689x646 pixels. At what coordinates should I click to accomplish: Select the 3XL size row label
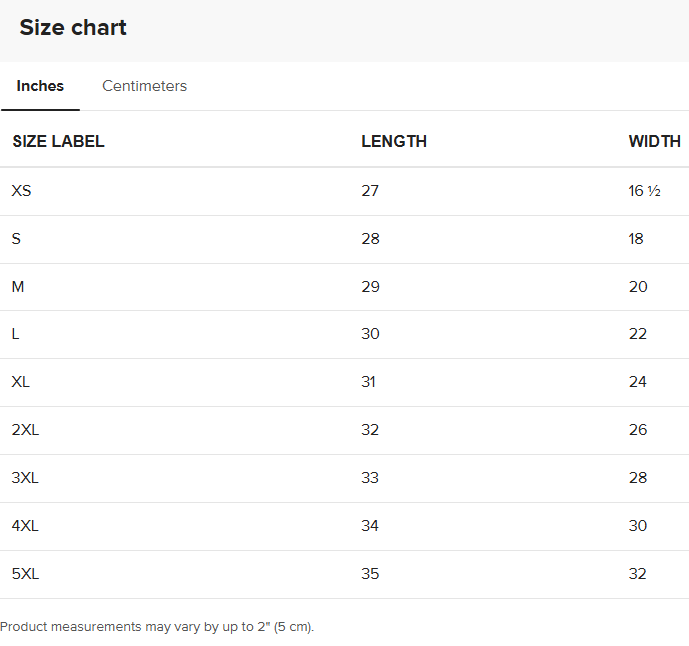click(x=25, y=478)
